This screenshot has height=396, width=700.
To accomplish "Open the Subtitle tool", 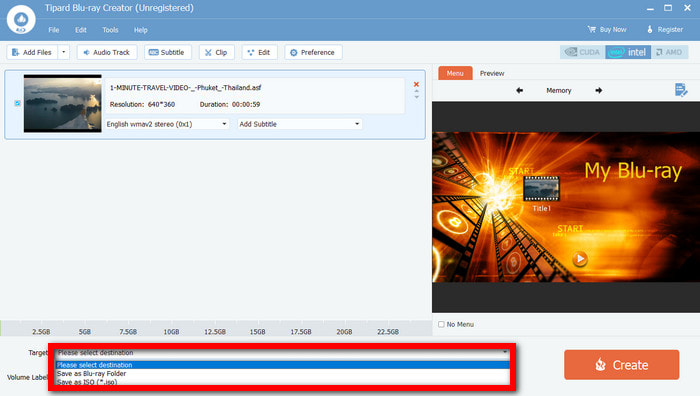I will click(x=167, y=52).
